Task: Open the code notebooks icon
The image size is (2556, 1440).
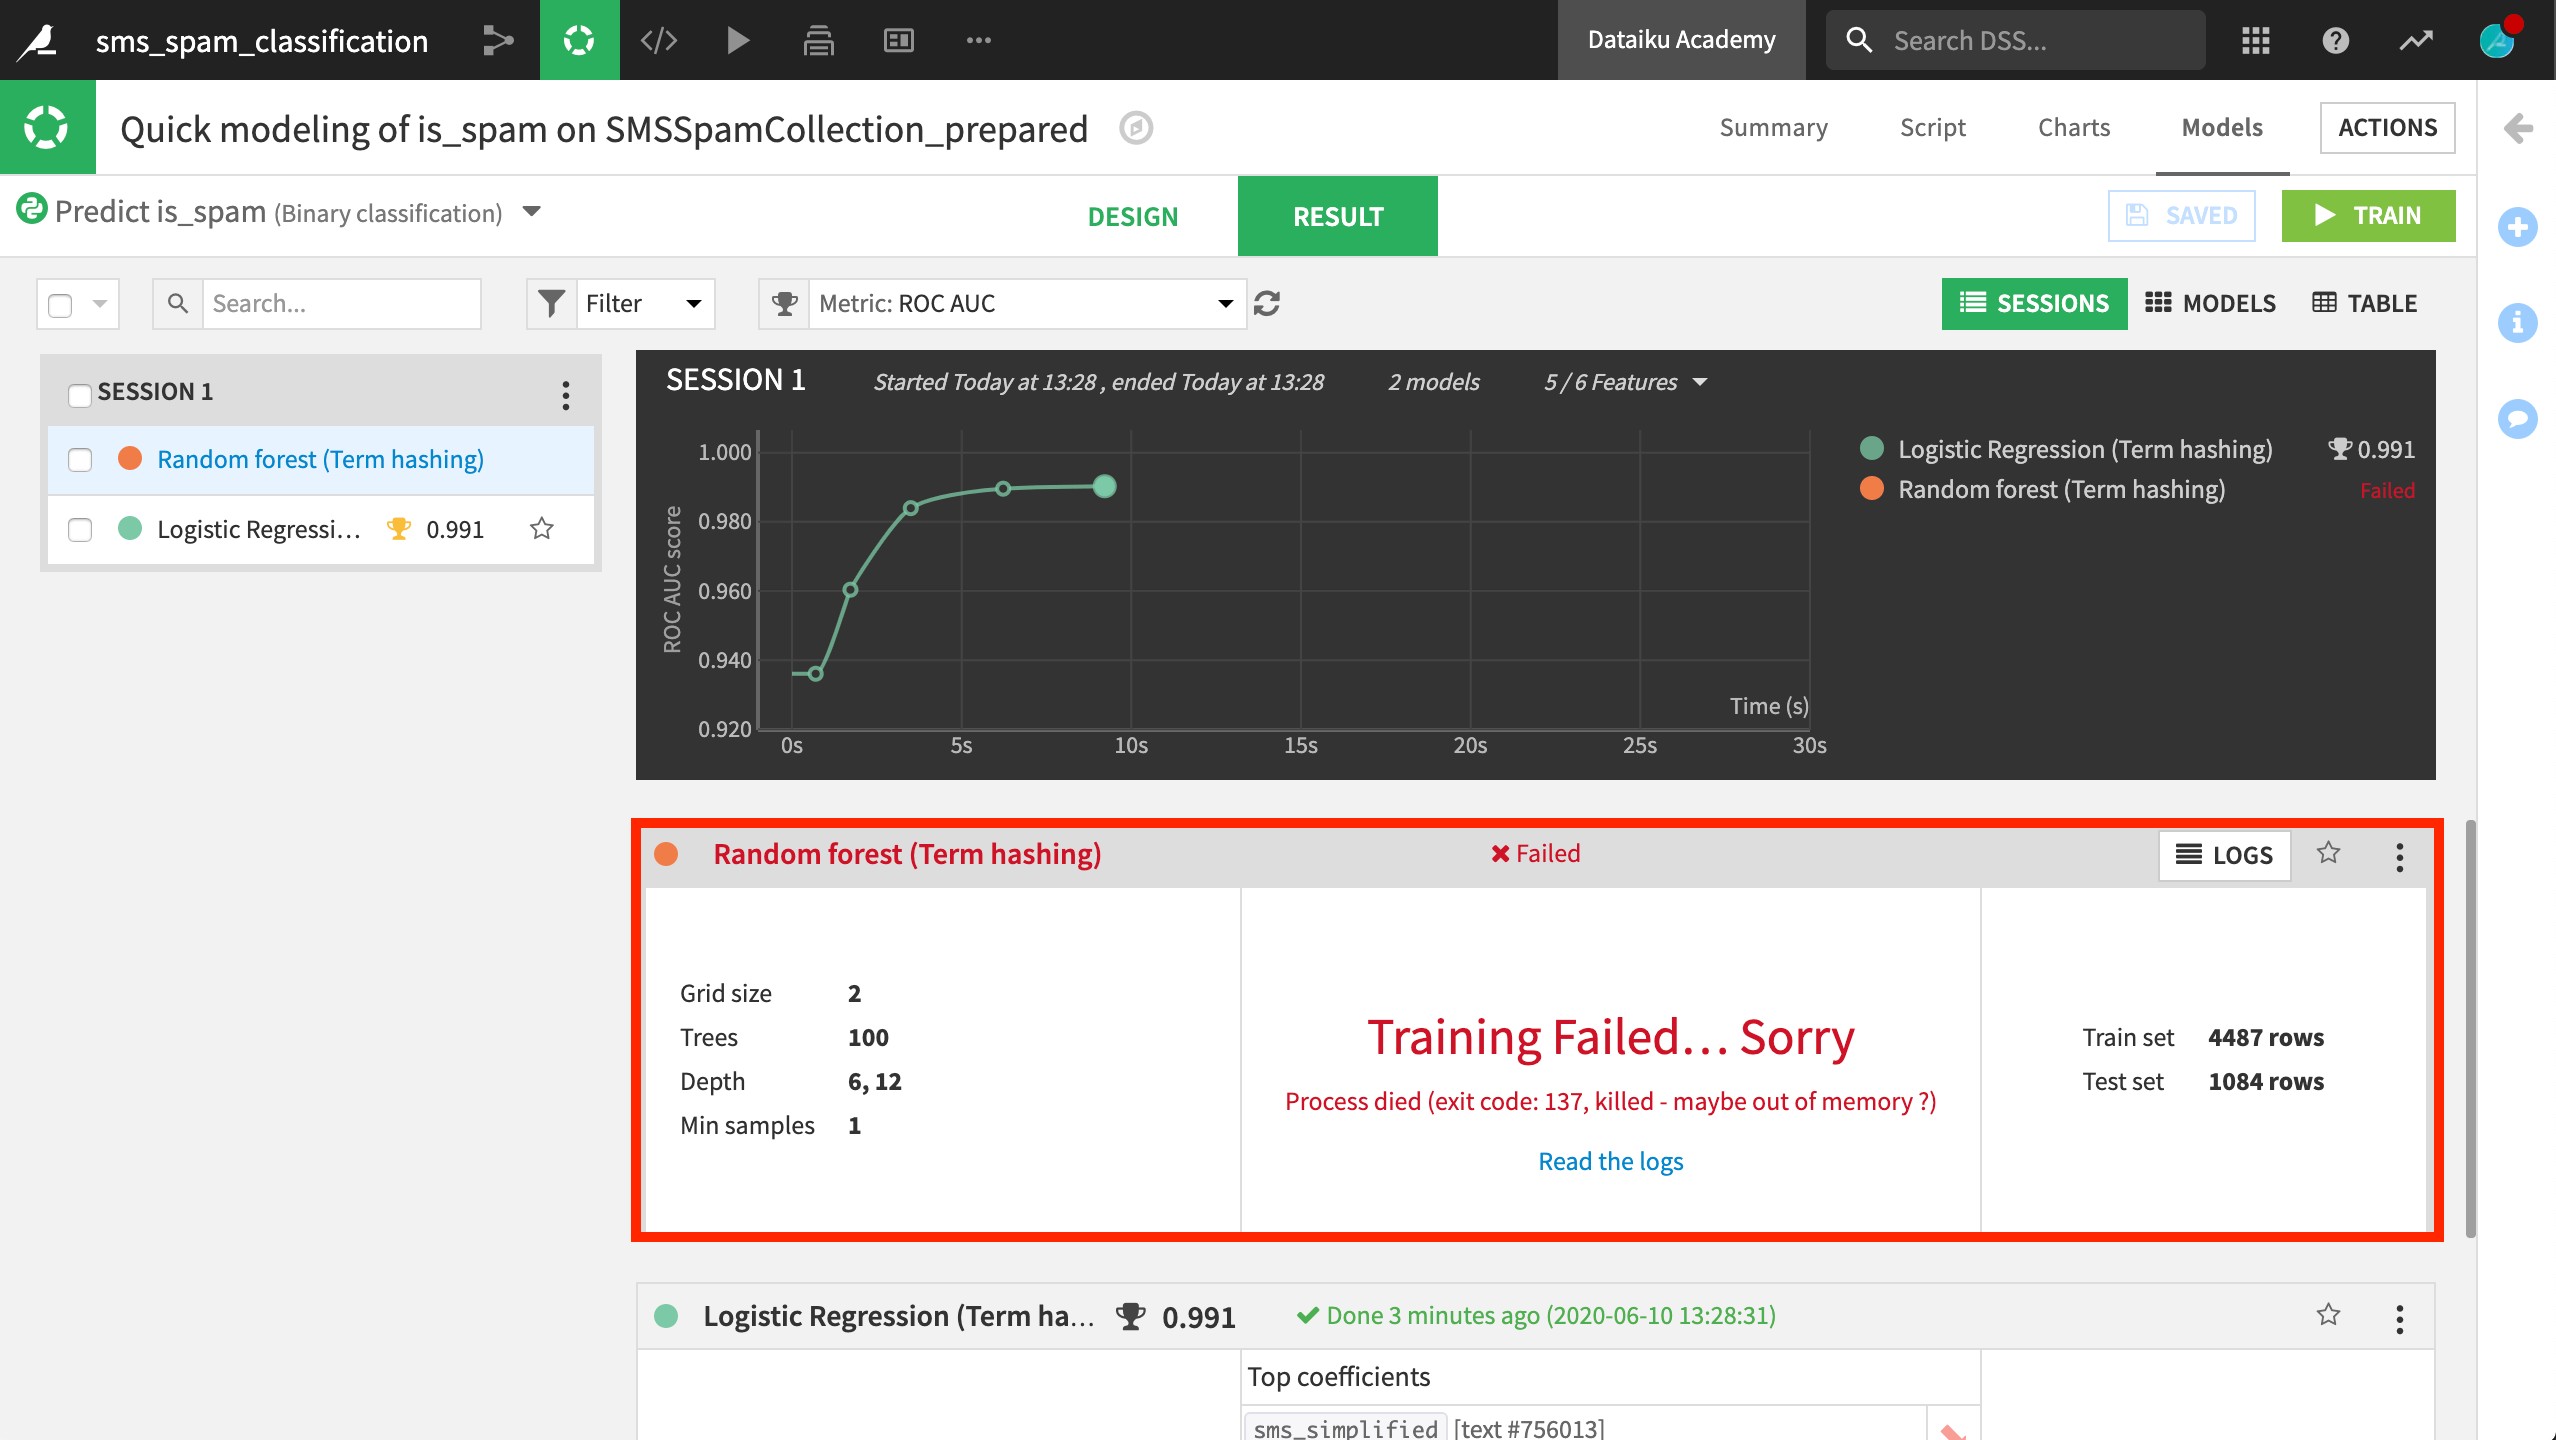Action: click(659, 40)
